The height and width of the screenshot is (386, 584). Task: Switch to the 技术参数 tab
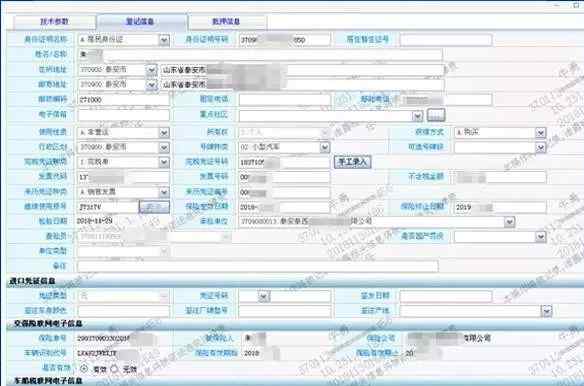[54, 22]
